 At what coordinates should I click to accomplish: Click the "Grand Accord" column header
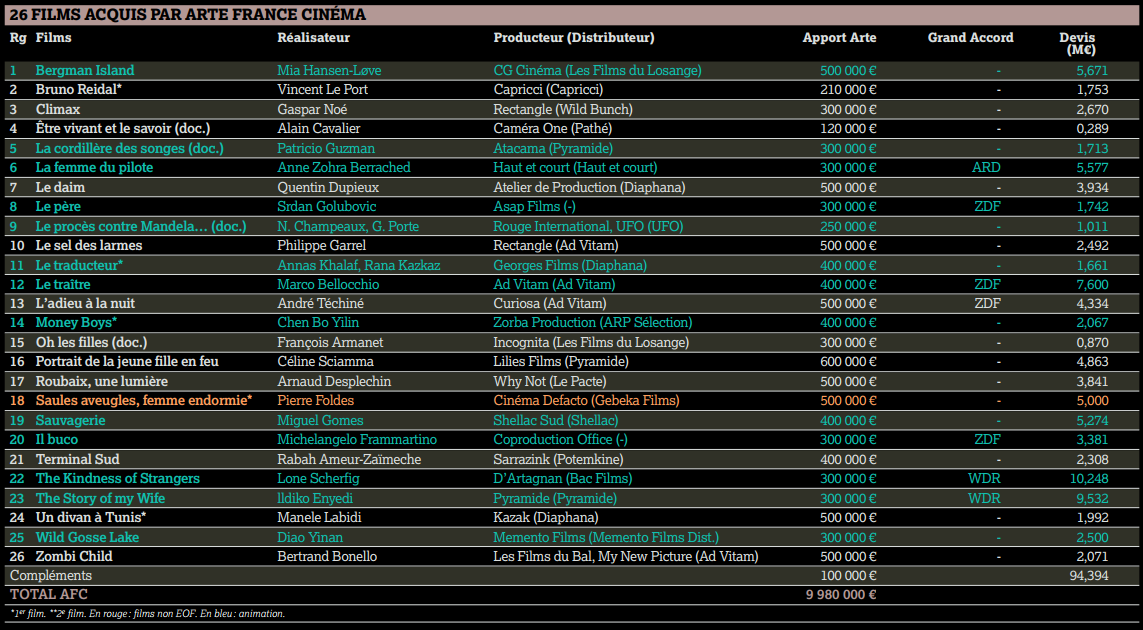pos(970,38)
